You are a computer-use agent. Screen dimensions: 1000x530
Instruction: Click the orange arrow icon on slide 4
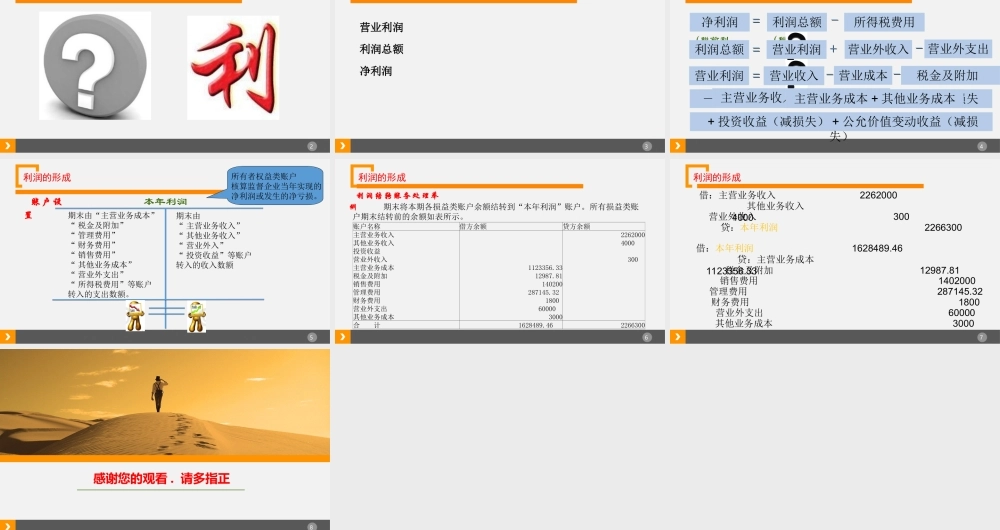click(677, 146)
